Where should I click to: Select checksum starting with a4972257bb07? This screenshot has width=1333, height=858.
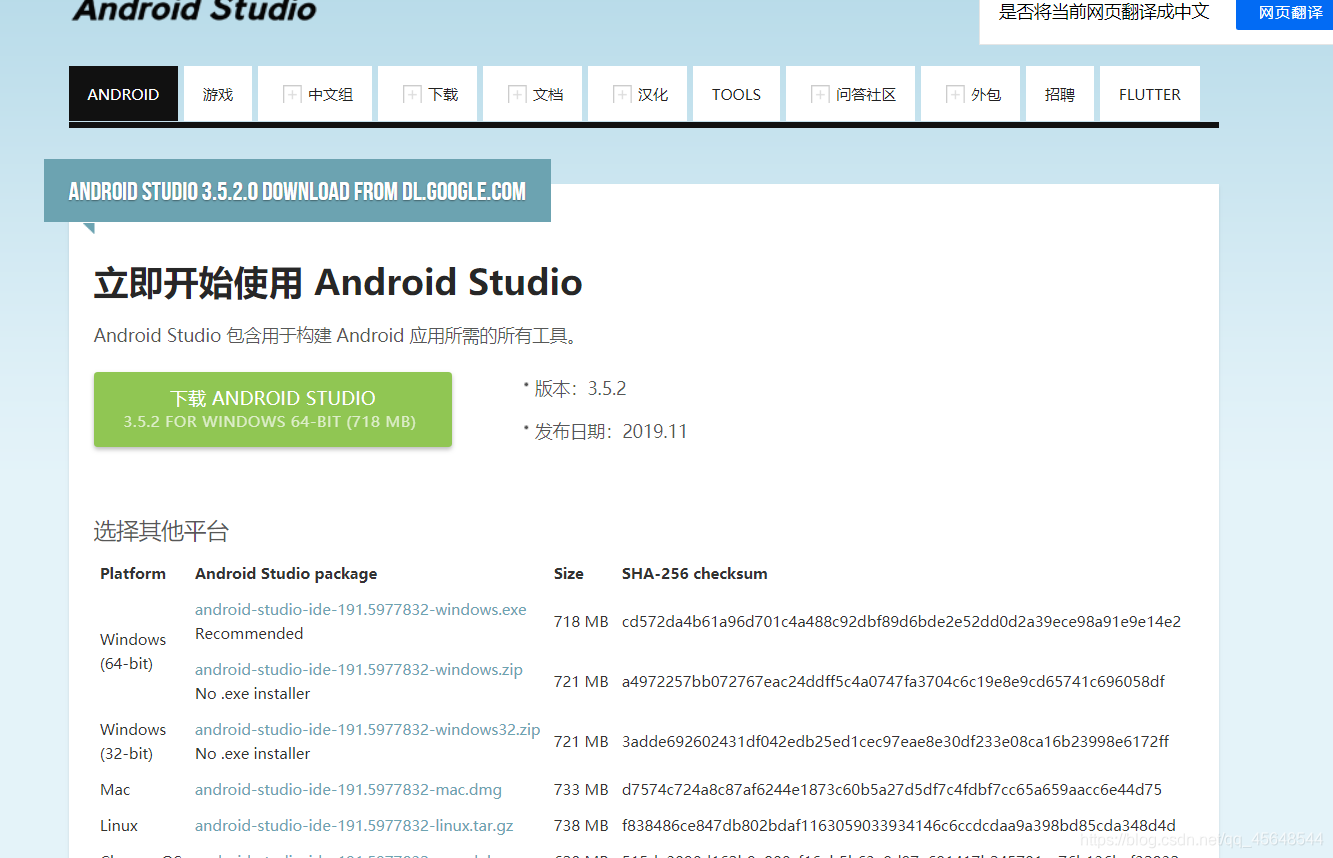tap(893, 682)
